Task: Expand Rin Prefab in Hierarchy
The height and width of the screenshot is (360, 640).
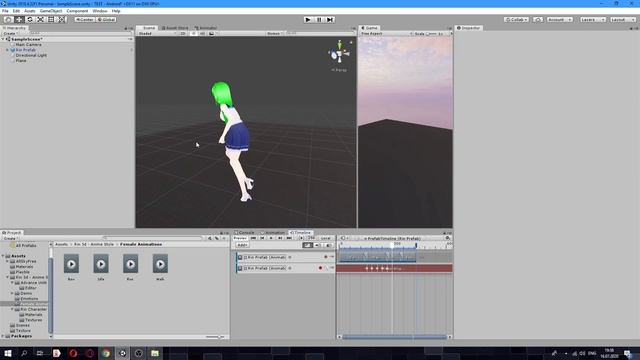Action: click(7, 50)
